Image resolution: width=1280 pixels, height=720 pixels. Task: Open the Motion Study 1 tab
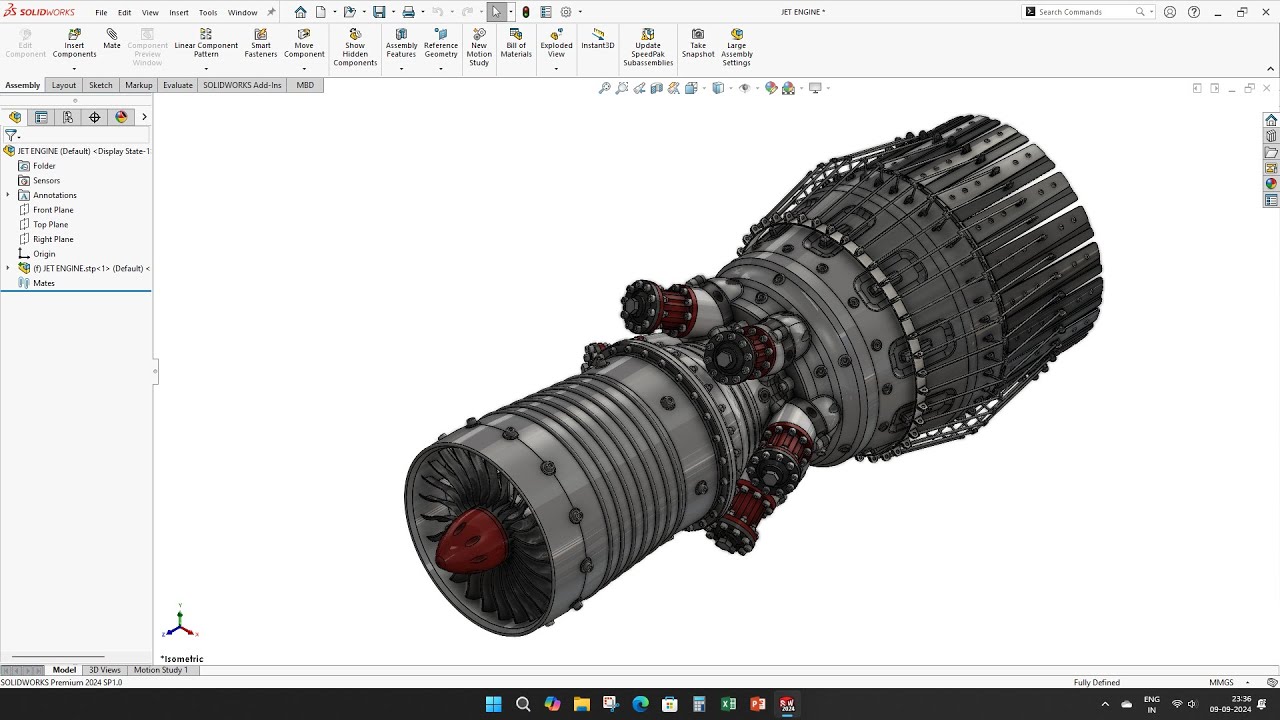pos(160,670)
